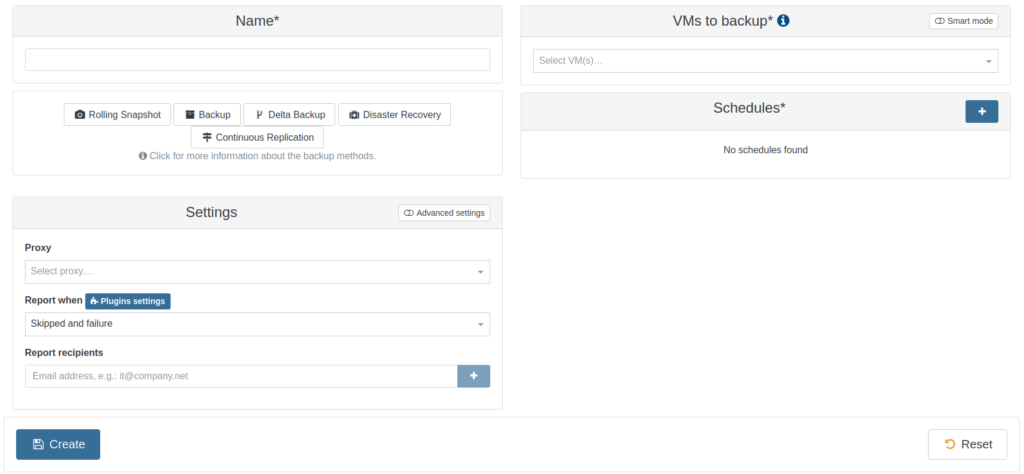
Task: Open Plugins settings
Action: (x=128, y=301)
